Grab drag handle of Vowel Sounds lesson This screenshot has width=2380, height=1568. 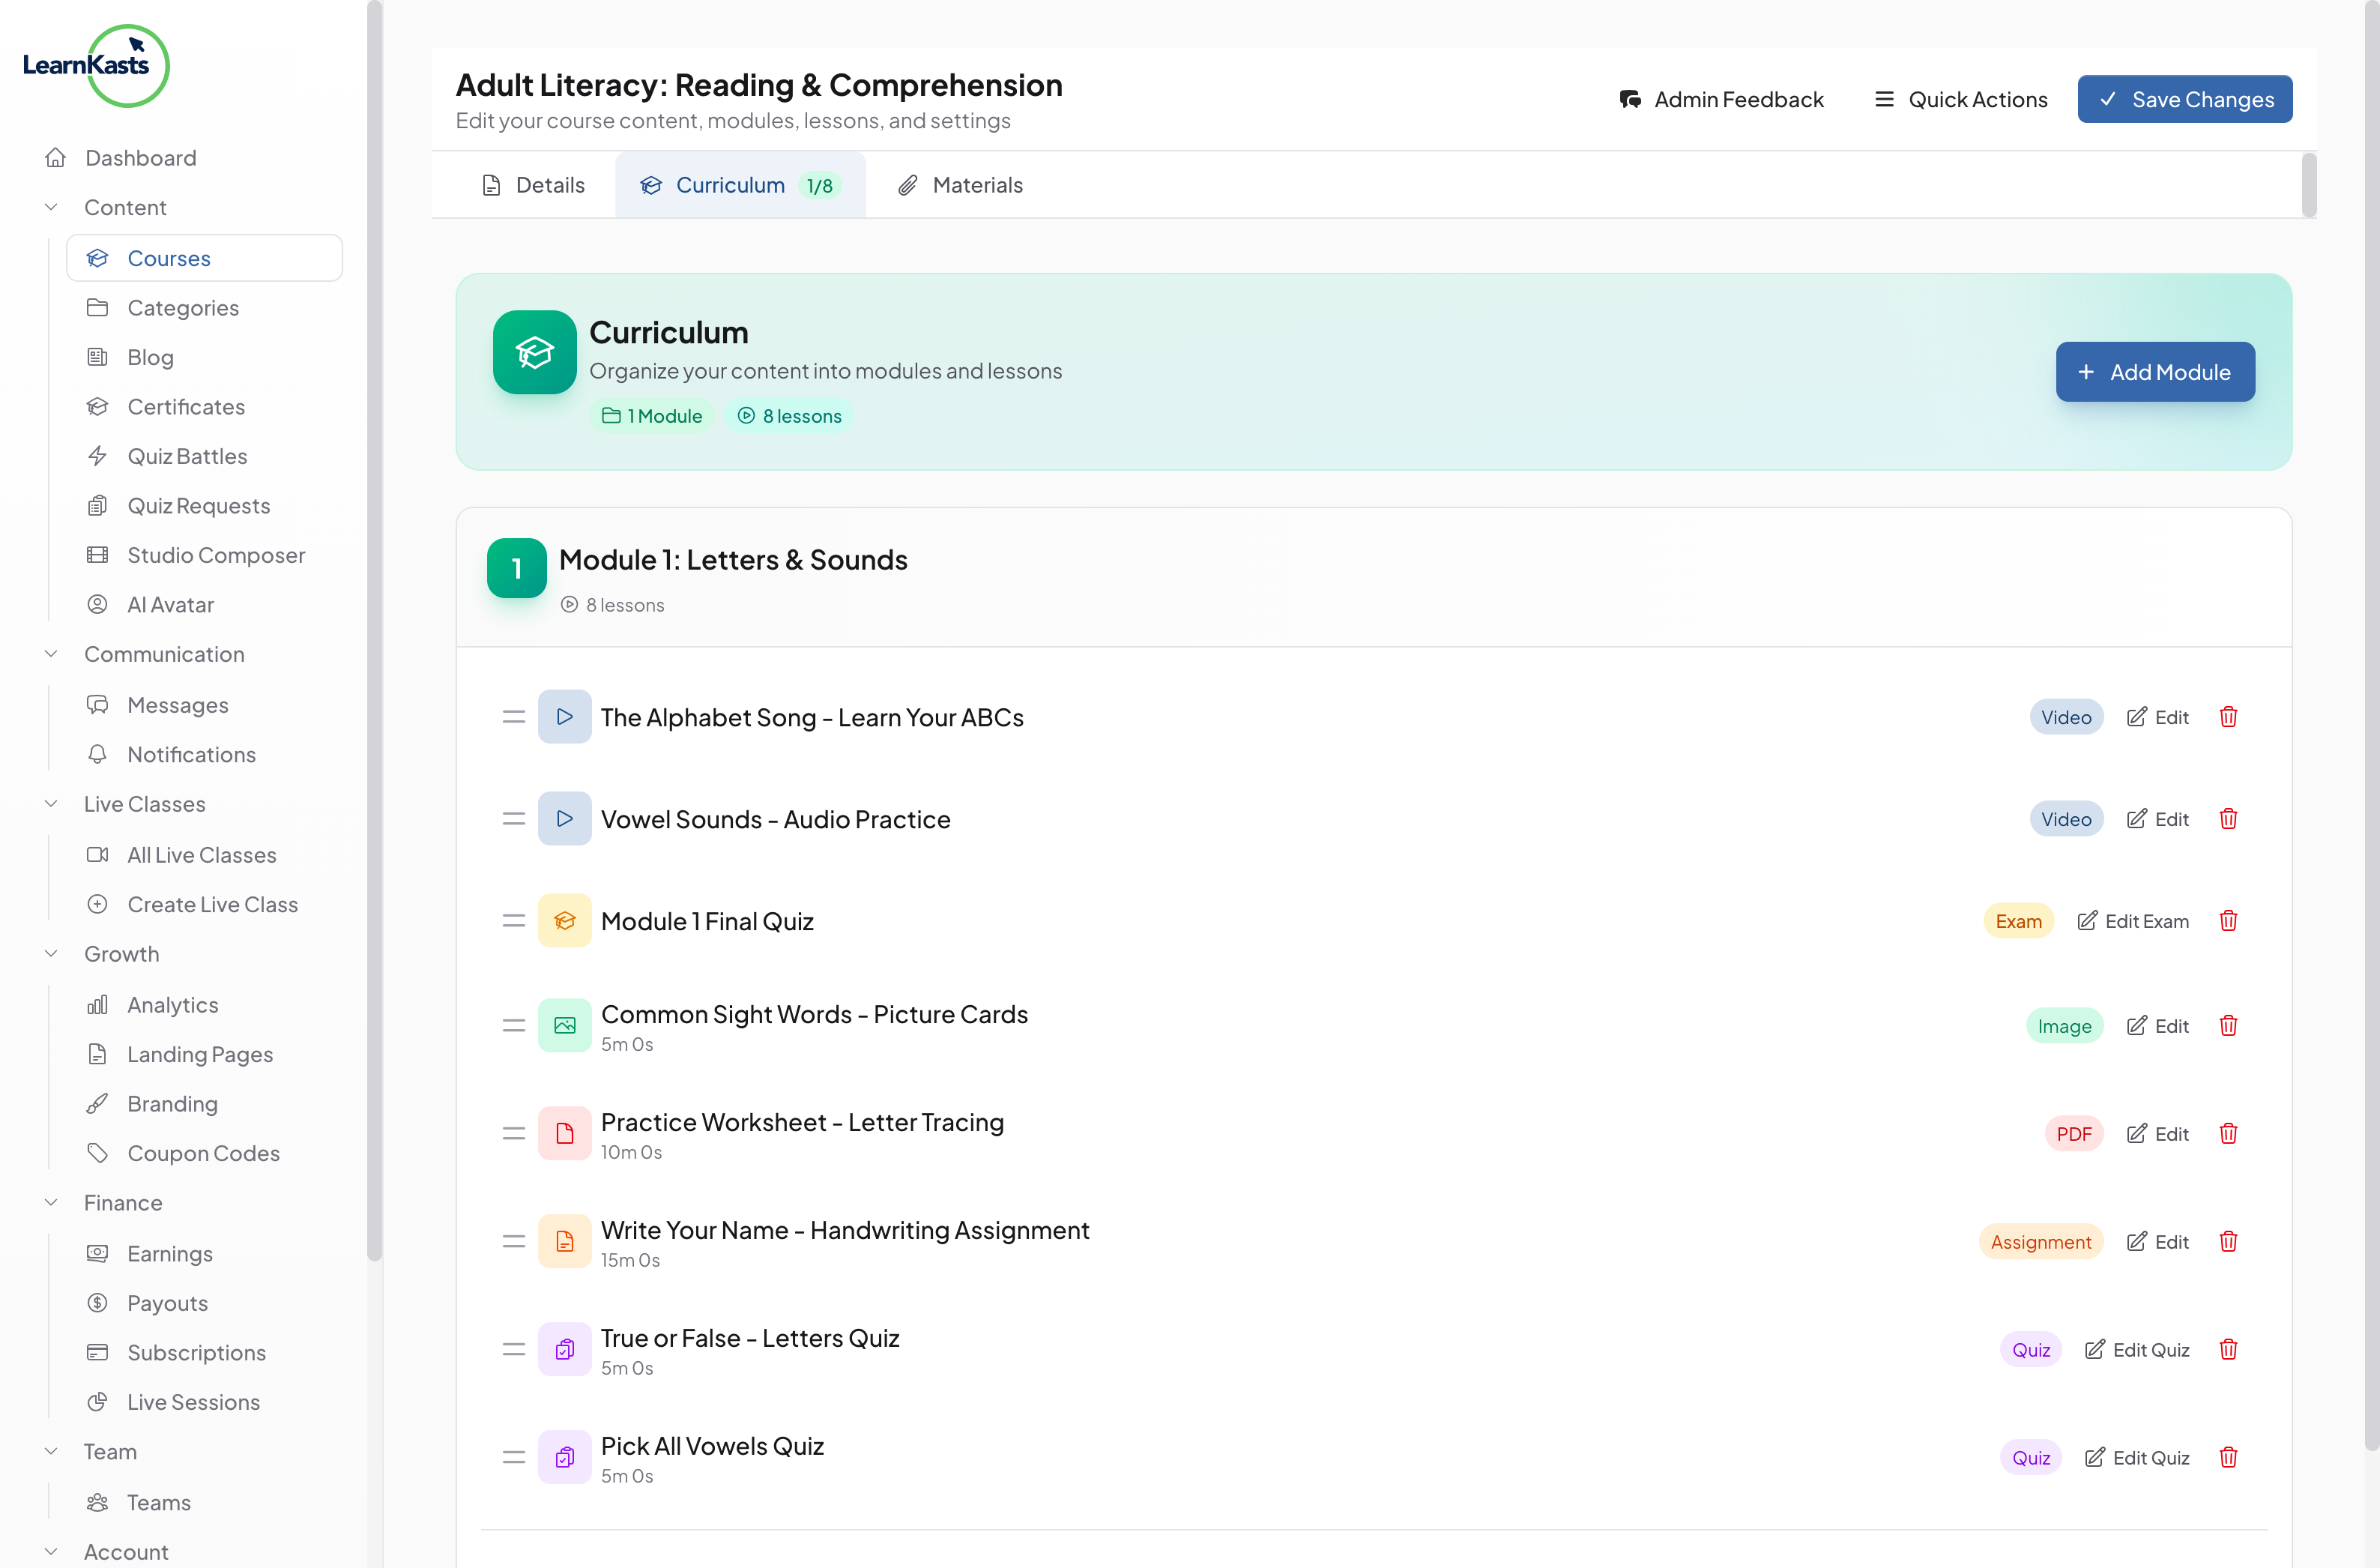pyautogui.click(x=514, y=819)
